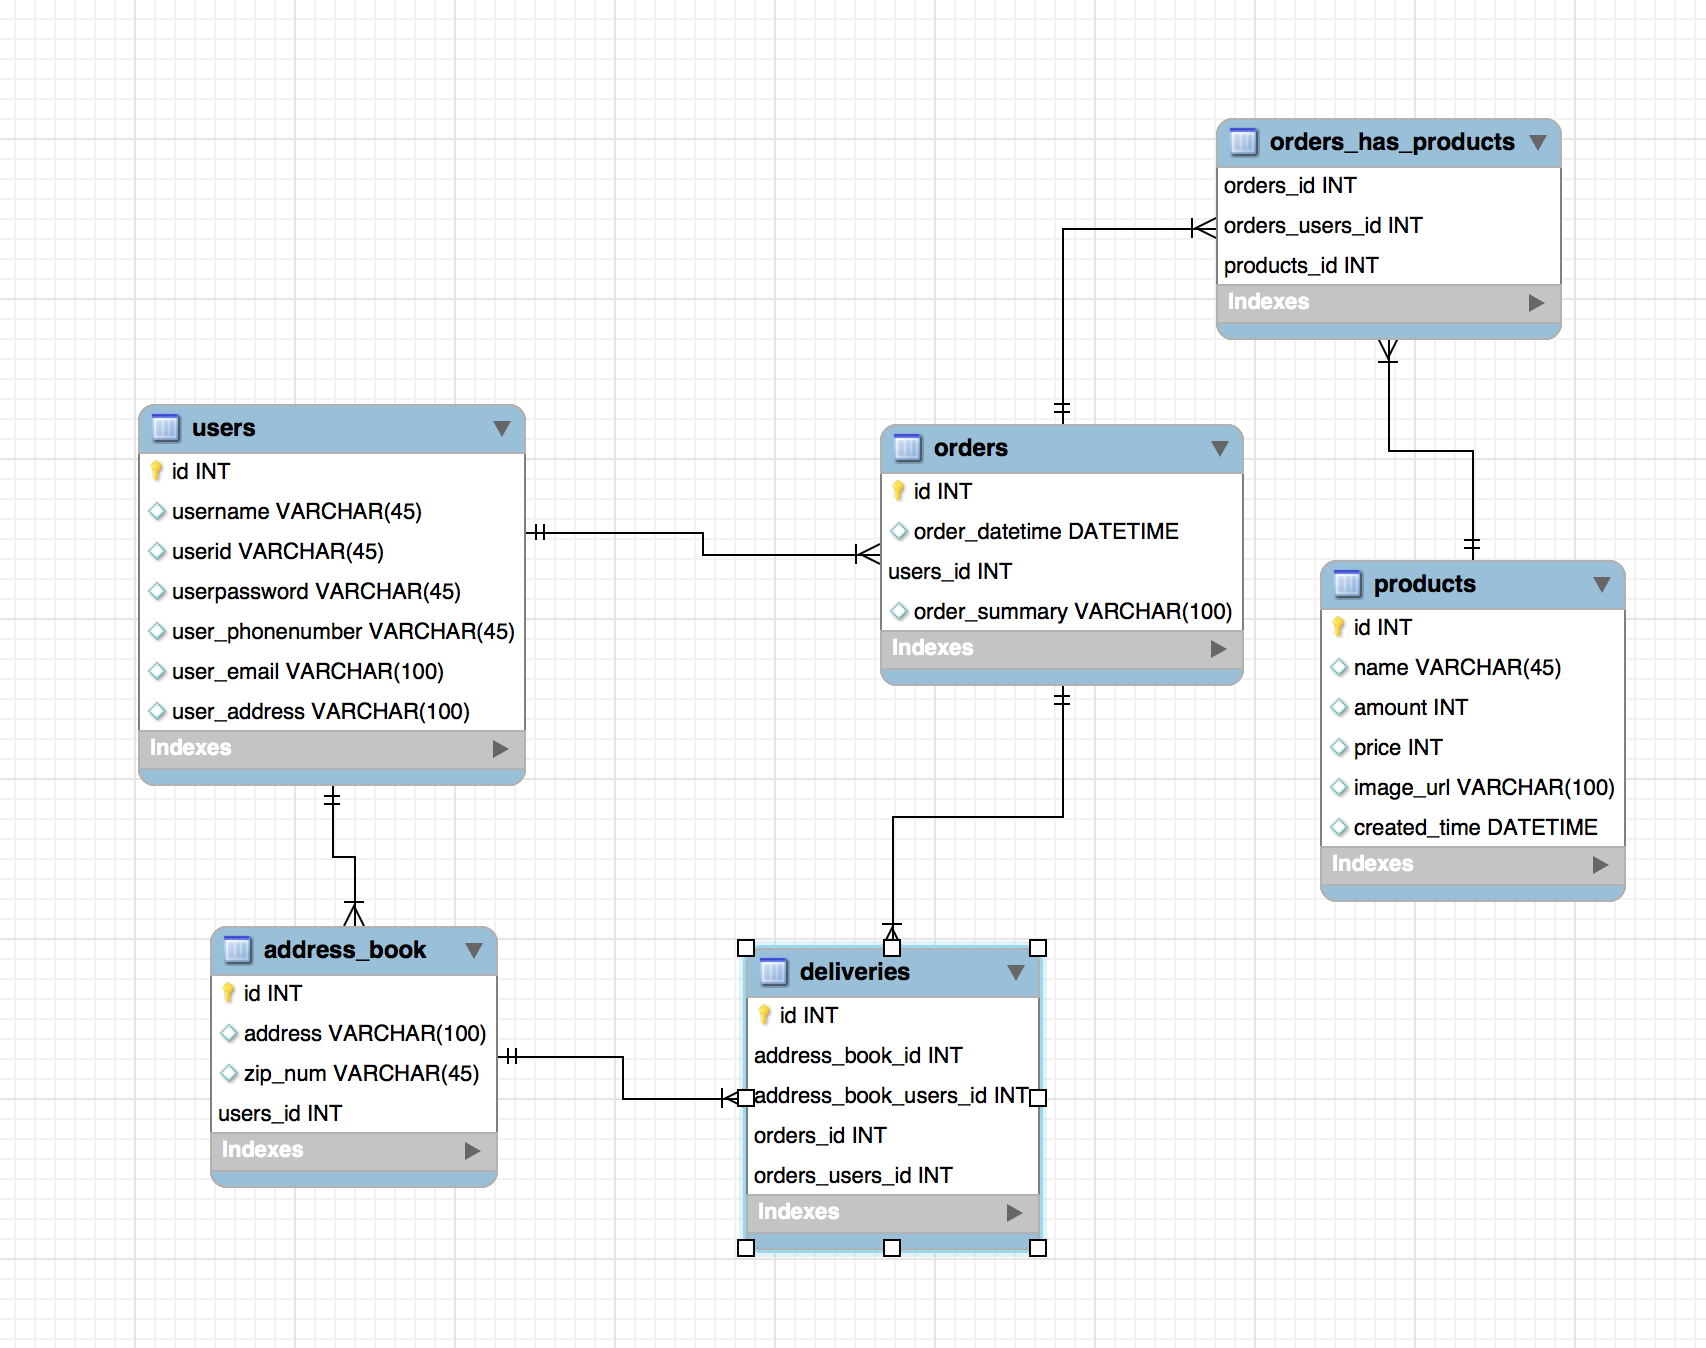Click the products table icon

pyautogui.click(x=1347, y=584)
